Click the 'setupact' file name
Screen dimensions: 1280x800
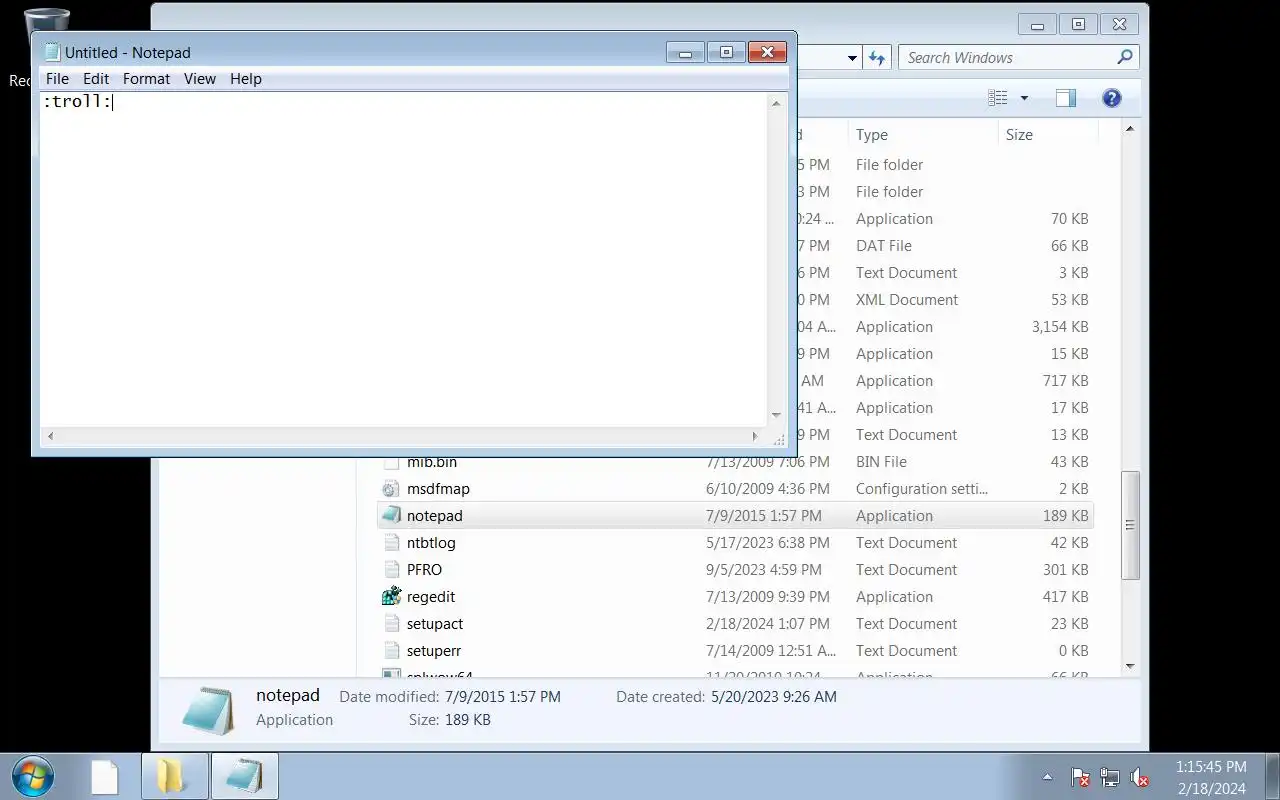pyautogui.click(x=435, y=624)
